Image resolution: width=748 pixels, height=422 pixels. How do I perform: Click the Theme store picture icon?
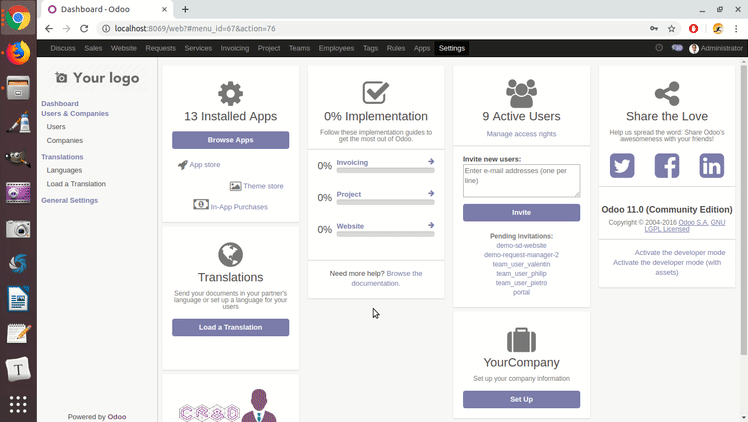click(x=236, y=186)
